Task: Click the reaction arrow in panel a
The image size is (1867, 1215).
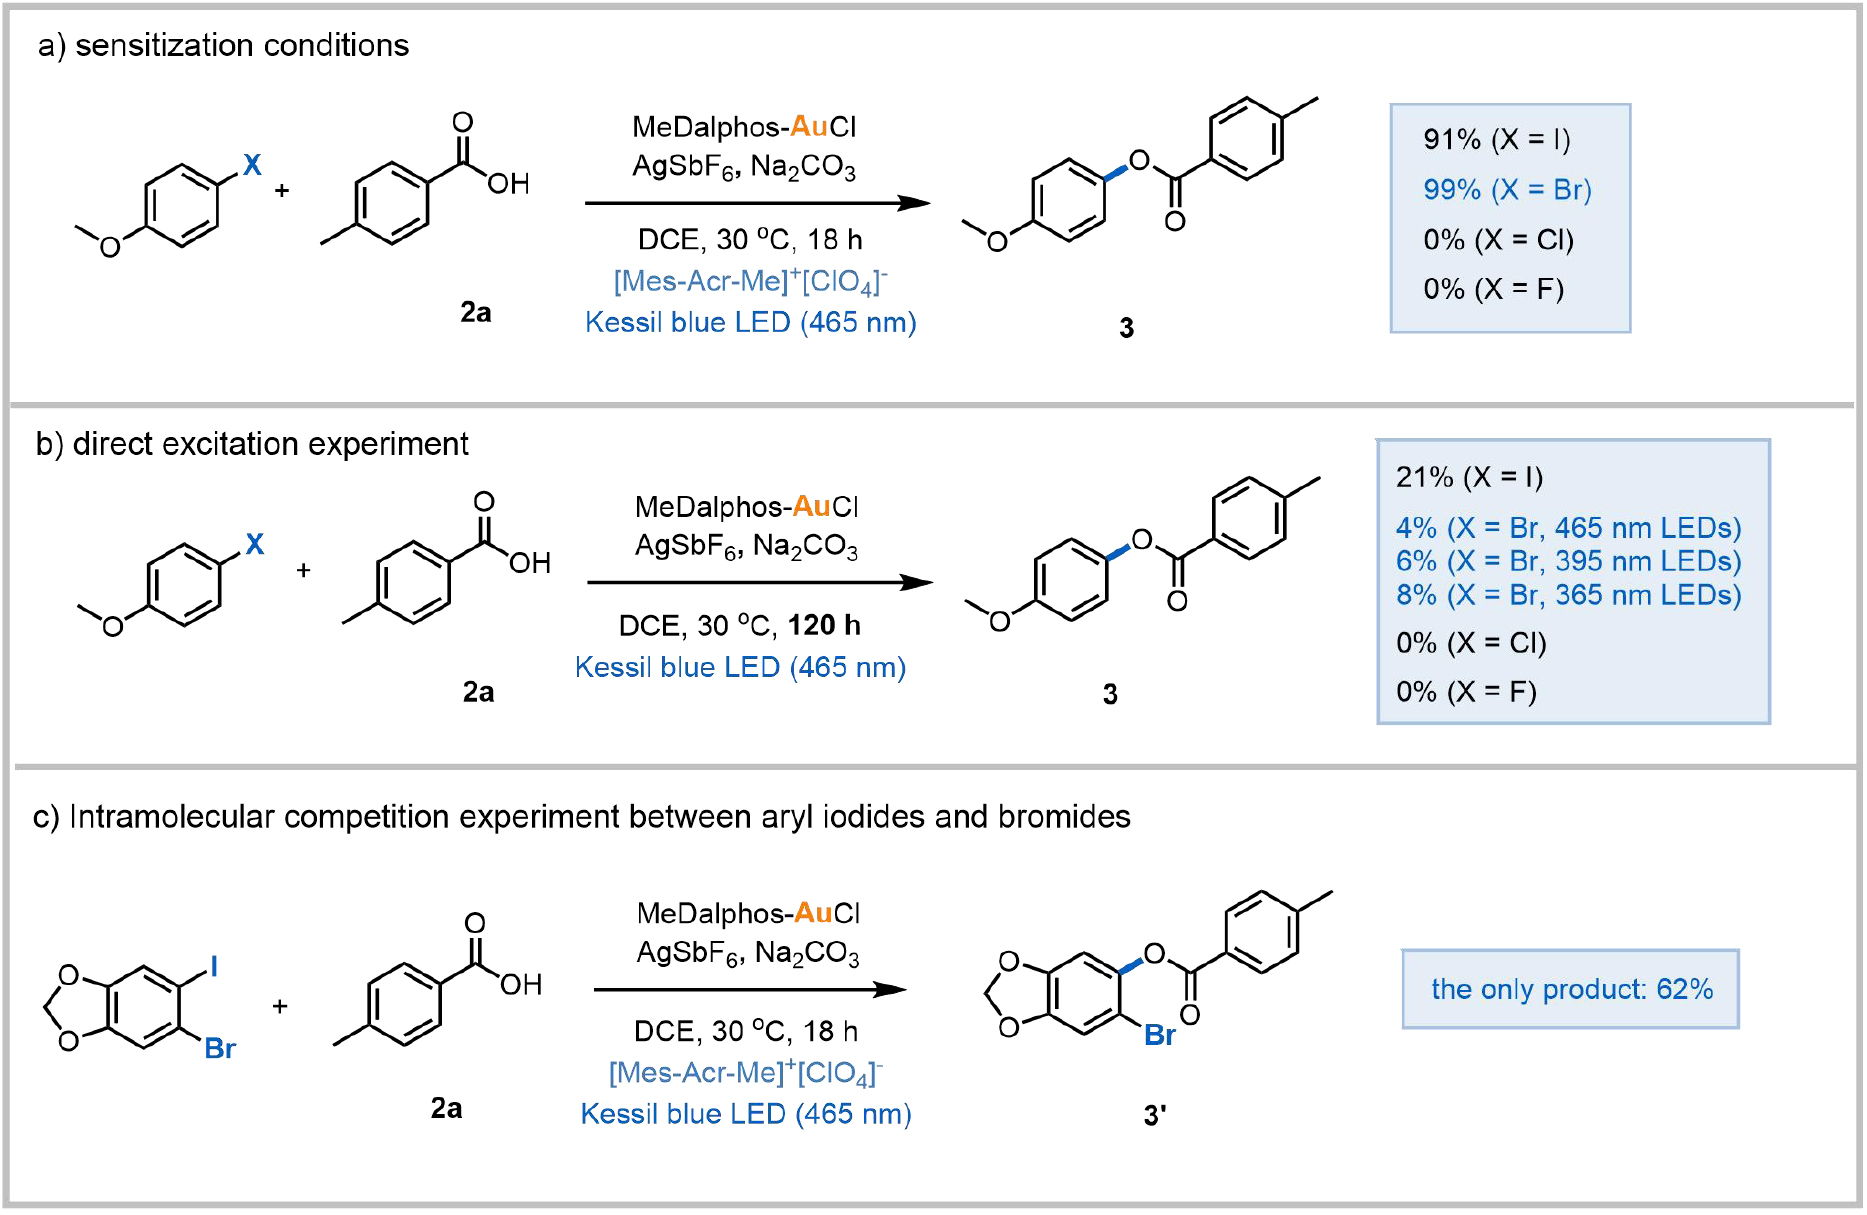Action: [757, 203]
